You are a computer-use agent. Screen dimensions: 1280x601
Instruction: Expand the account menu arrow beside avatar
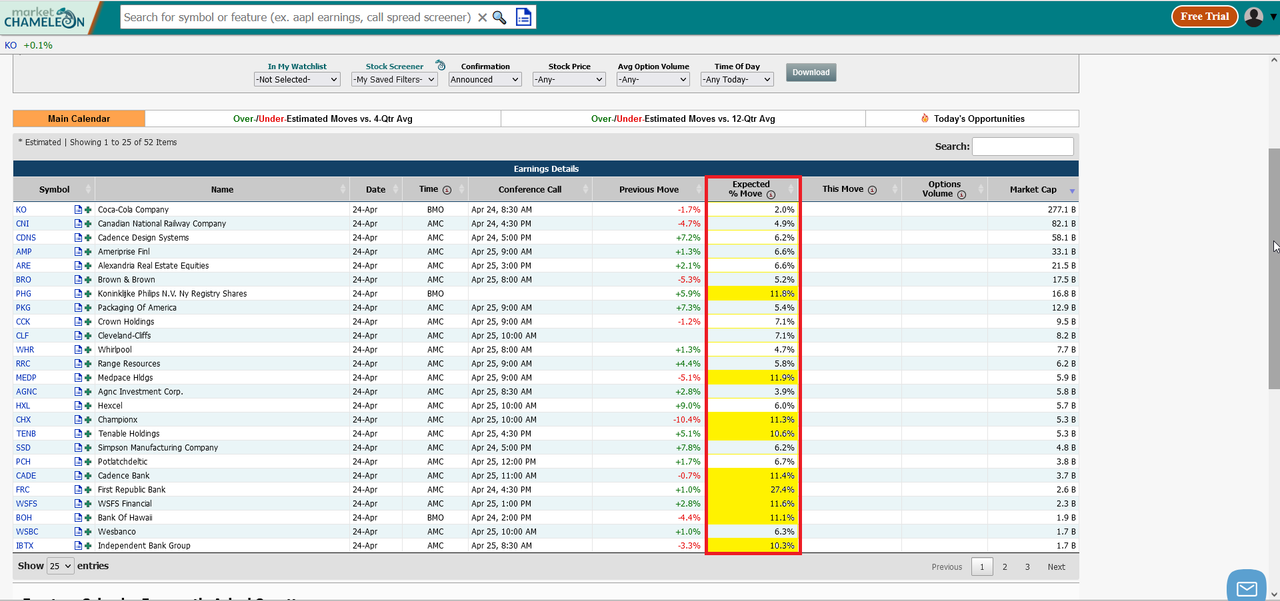pos(1271,18)
